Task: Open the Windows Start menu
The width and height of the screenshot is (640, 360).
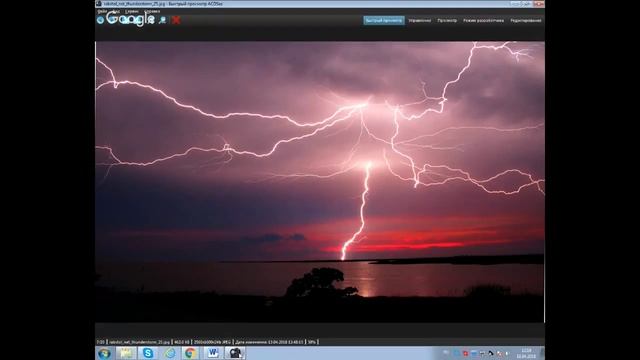Action: click(104, 353)
